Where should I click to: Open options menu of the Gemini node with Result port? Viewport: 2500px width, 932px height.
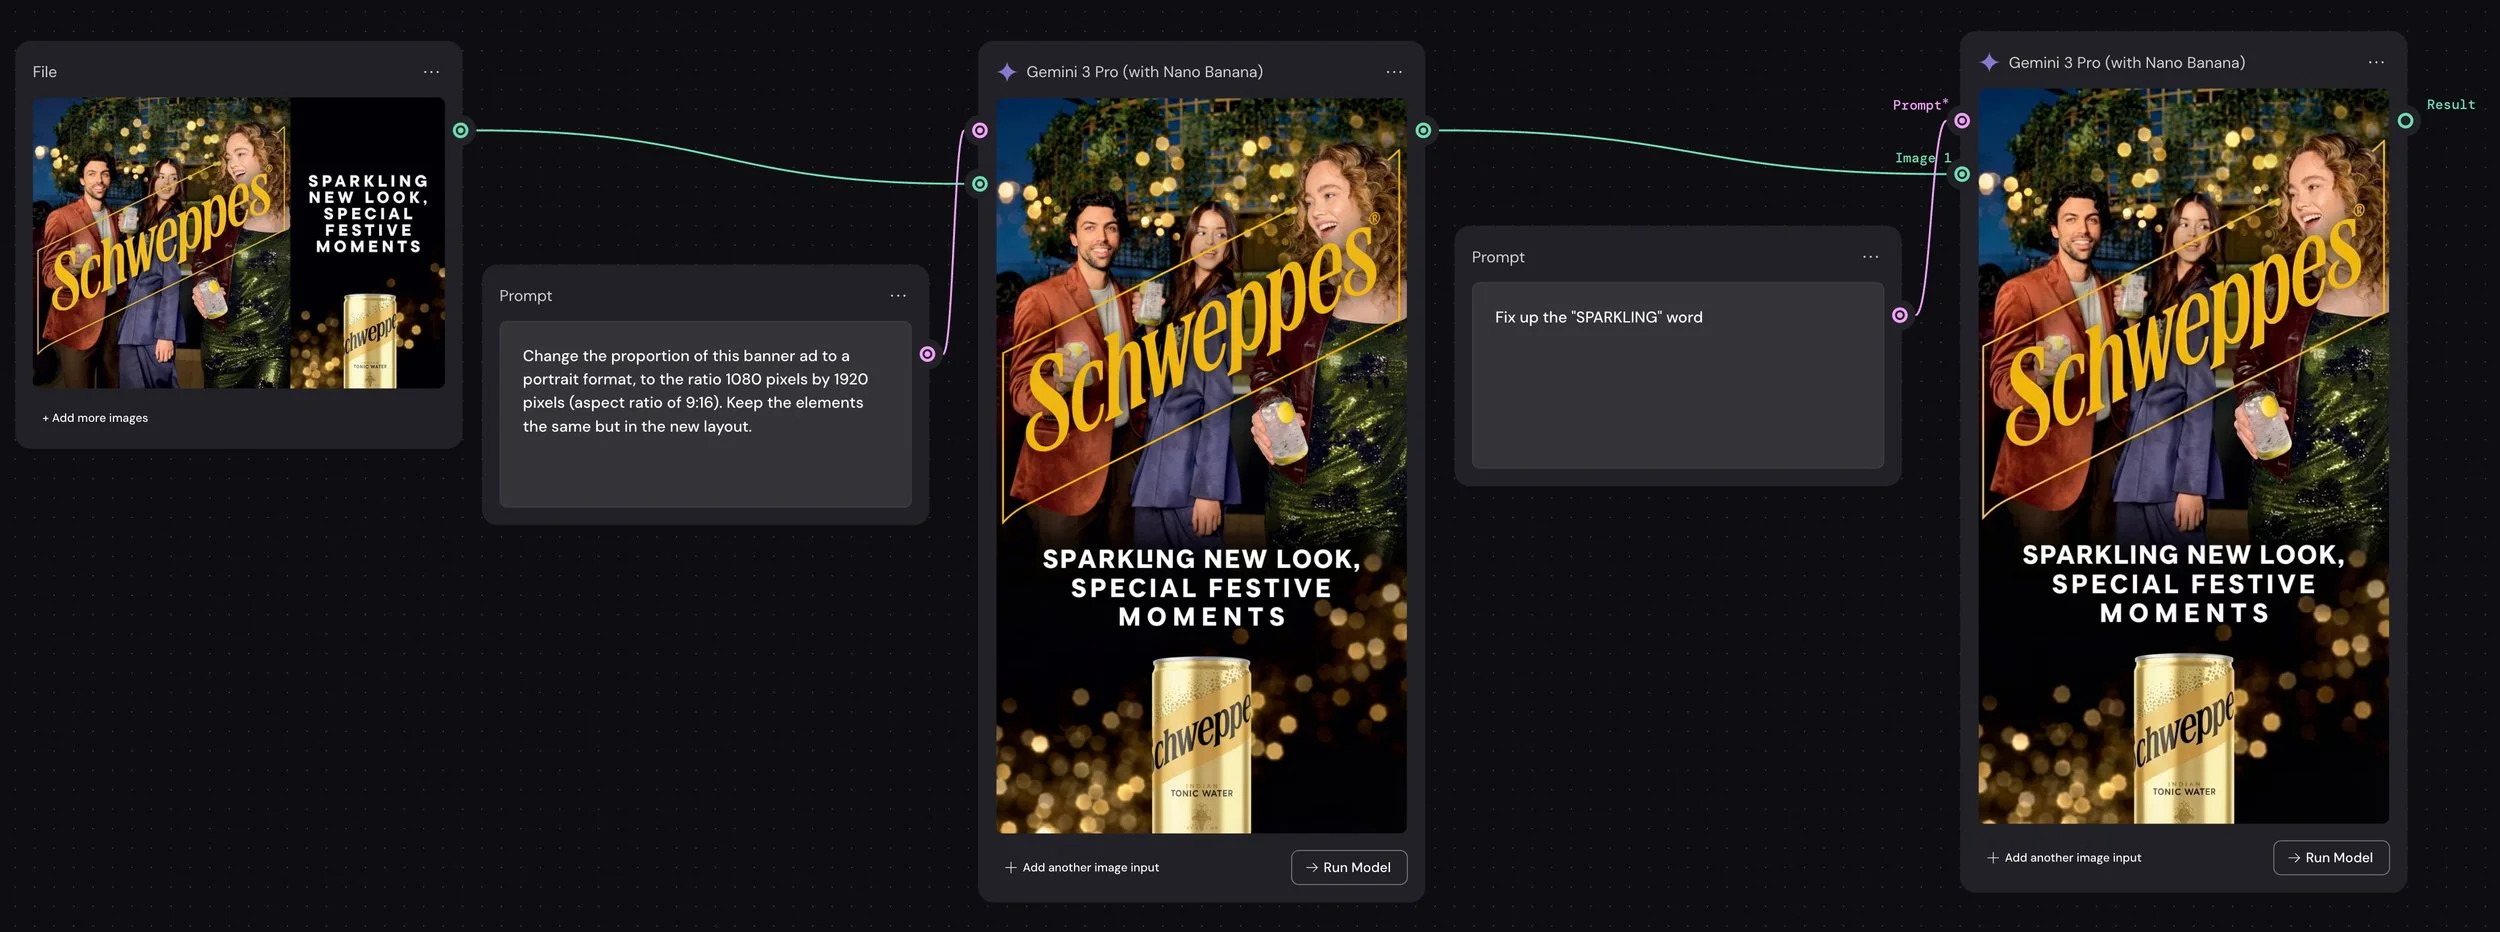(2376, 62)
